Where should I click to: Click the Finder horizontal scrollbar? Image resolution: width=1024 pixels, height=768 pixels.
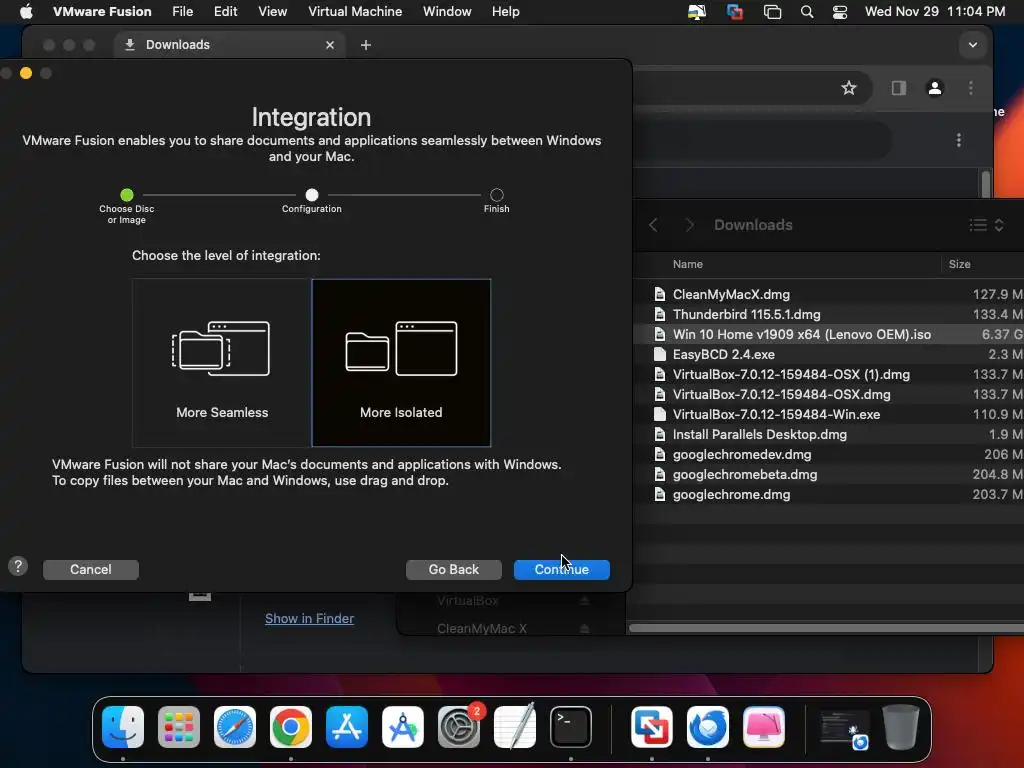pyautogui.click(x=825, y=628)
